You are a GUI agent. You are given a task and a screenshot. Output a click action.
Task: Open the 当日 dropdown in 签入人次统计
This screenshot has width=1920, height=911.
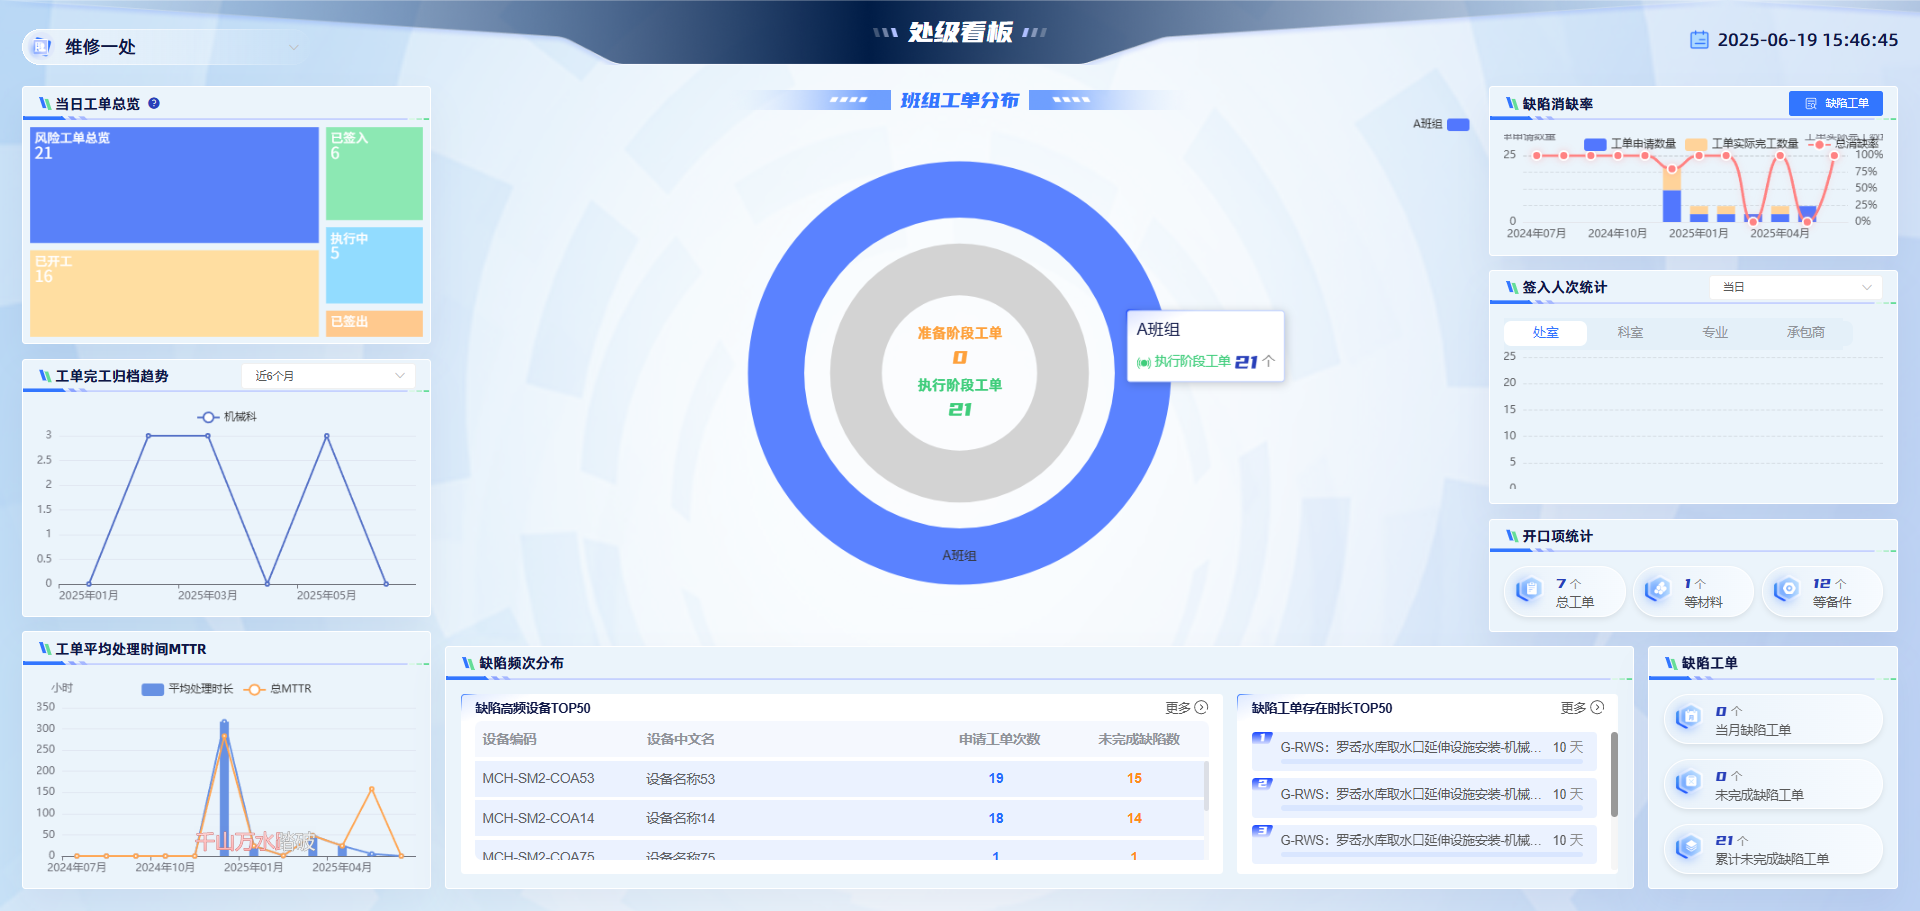point(1795,287)
